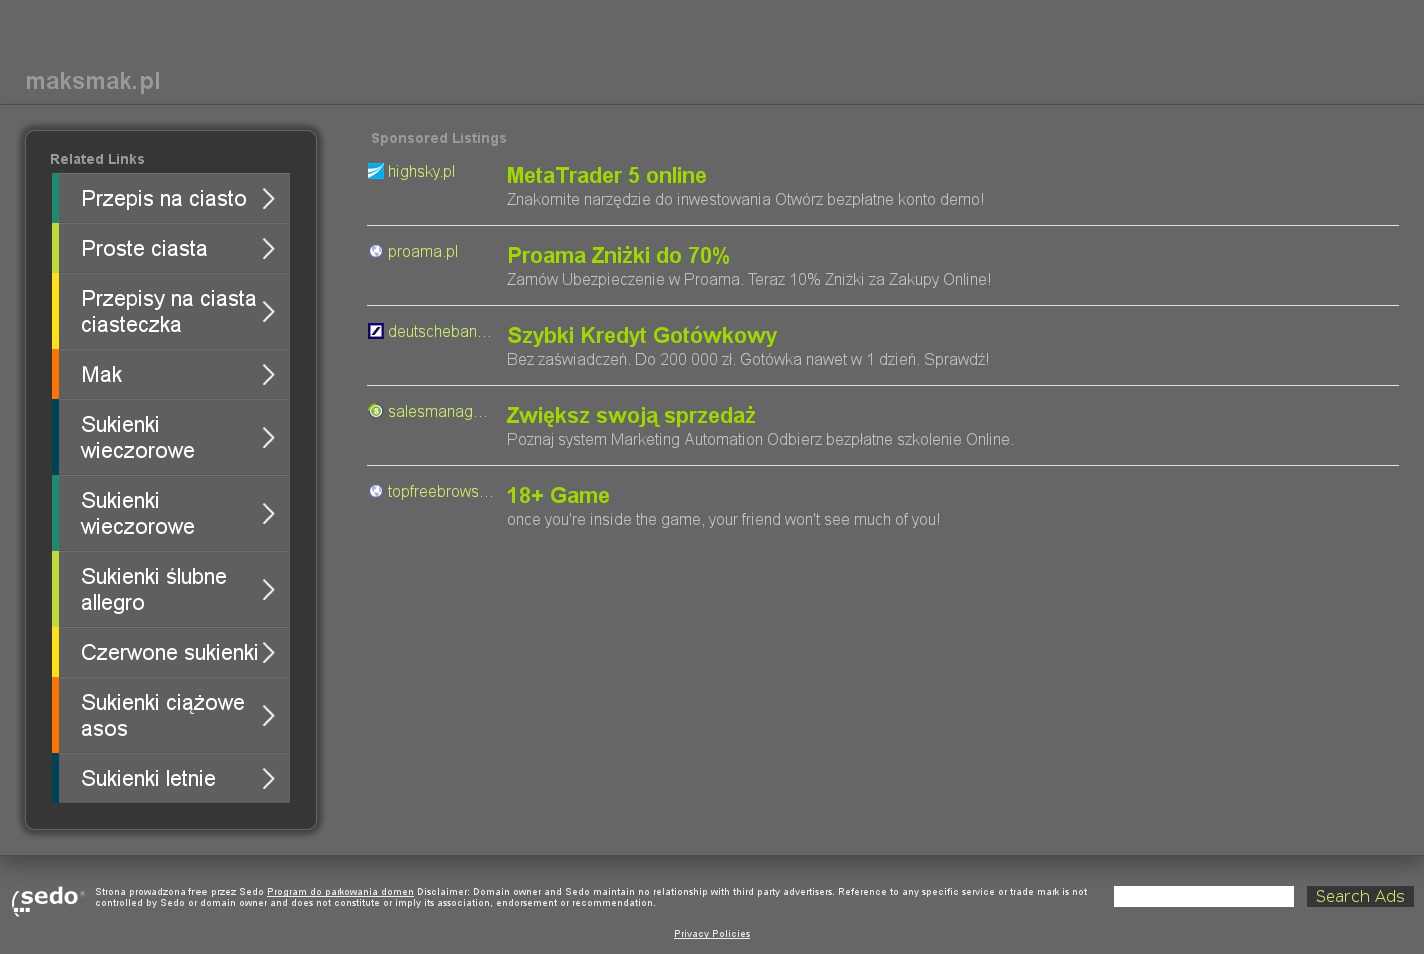Click the orange color bar beside Sukienki ciążowe asos

56,716
